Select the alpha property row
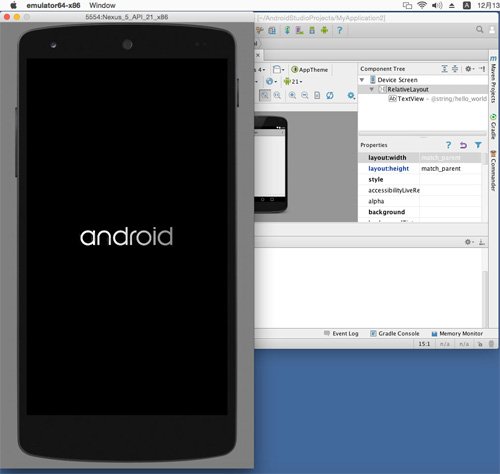The height and width of the screenshot is (474, 500). 420,201
